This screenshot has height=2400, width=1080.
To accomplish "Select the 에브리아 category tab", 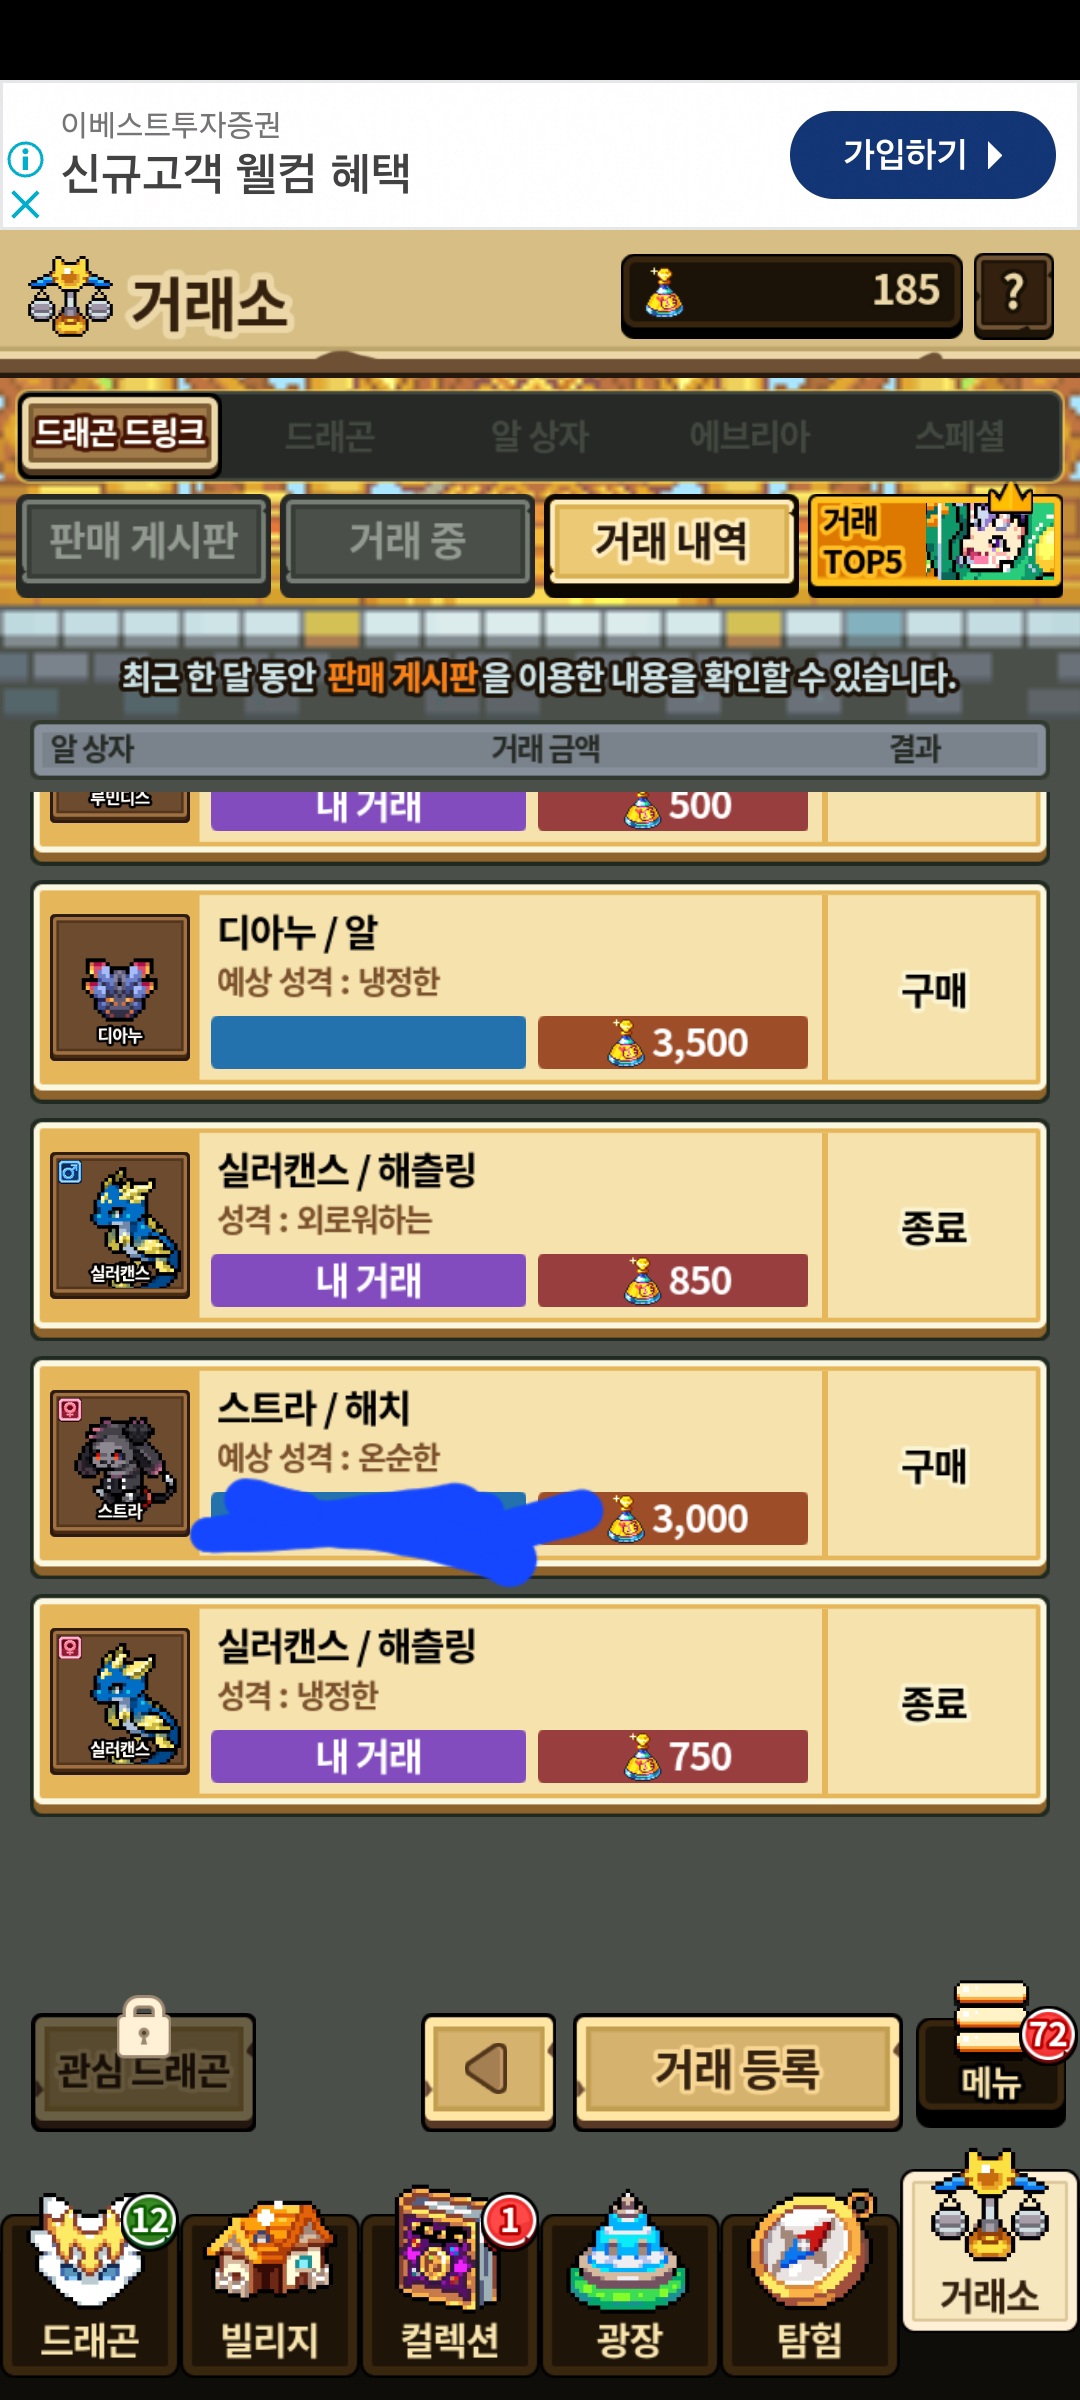I will point(750,436).
